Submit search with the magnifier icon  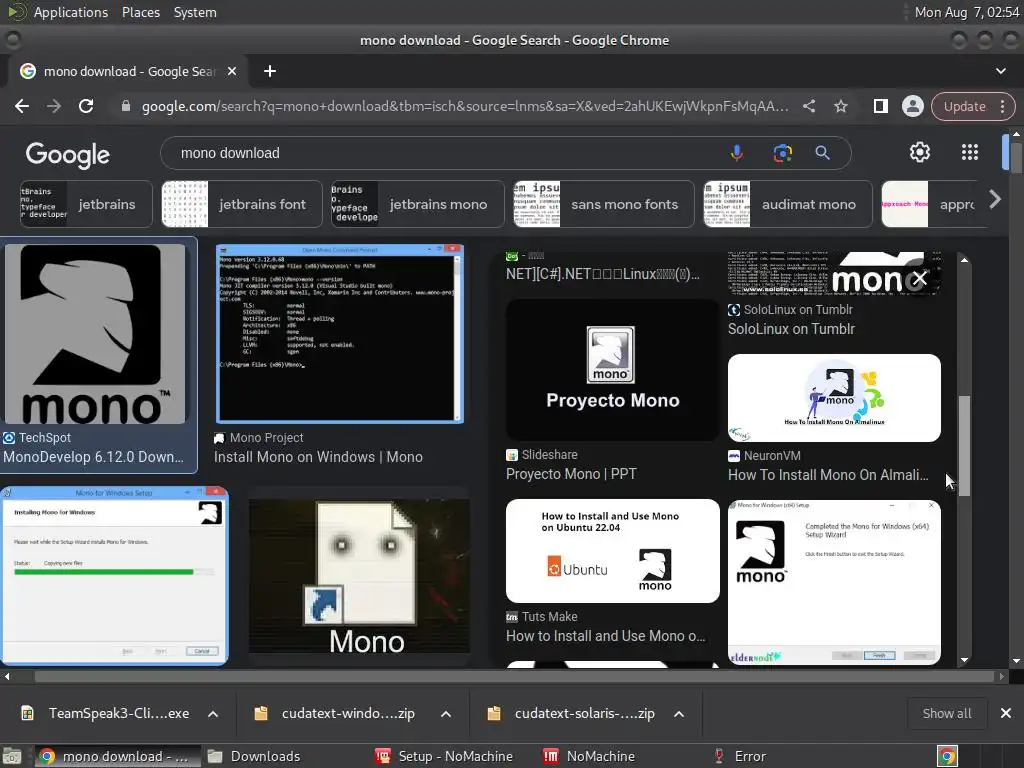822,153
